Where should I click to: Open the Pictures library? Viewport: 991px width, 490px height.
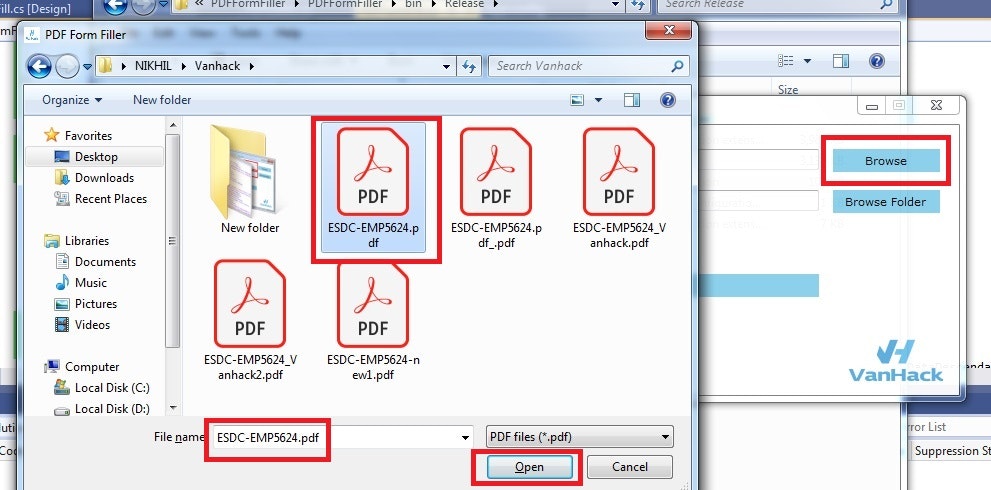click(x=95, y=303)
